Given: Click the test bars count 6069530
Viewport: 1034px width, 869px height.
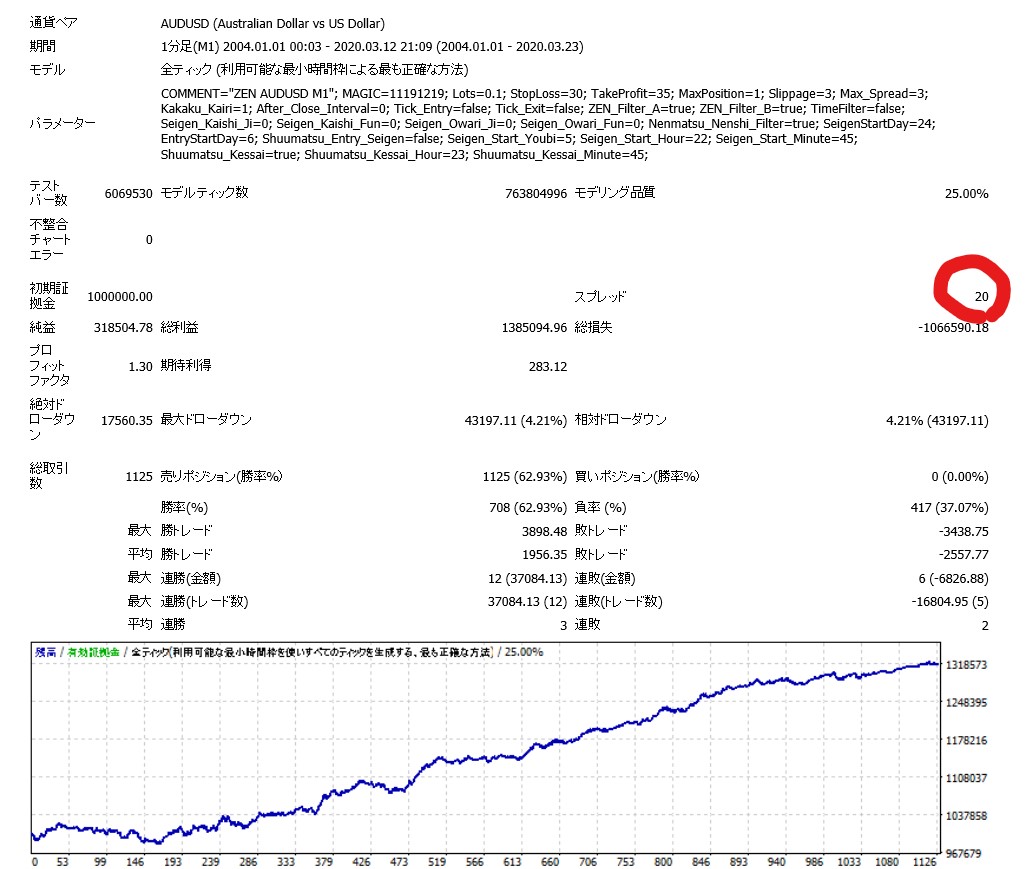Looking at the screenshot, I should pos(128,193).
